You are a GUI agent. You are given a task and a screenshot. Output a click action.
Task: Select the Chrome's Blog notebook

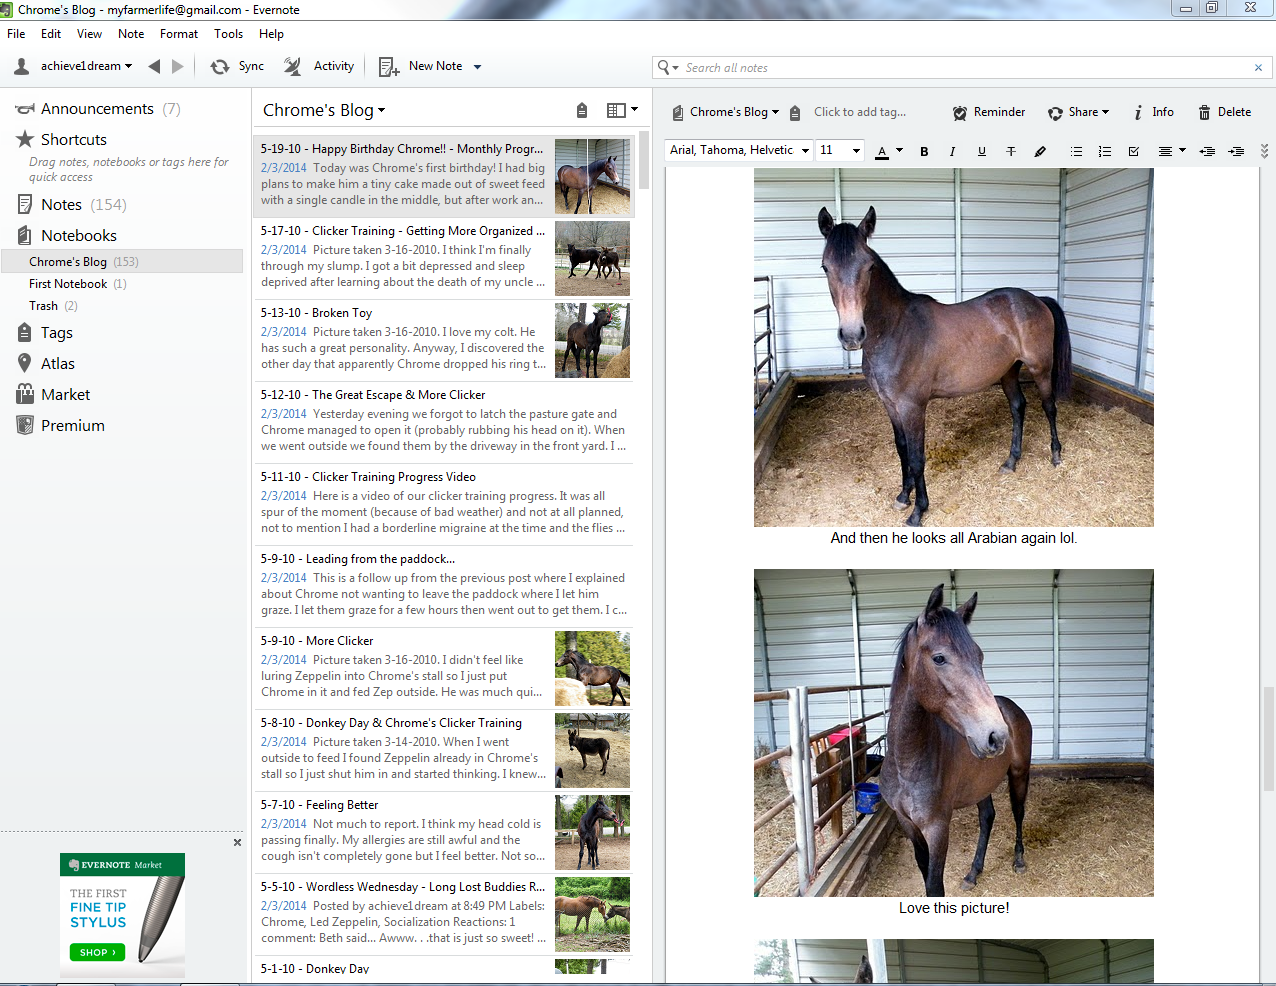coord(121,261)
